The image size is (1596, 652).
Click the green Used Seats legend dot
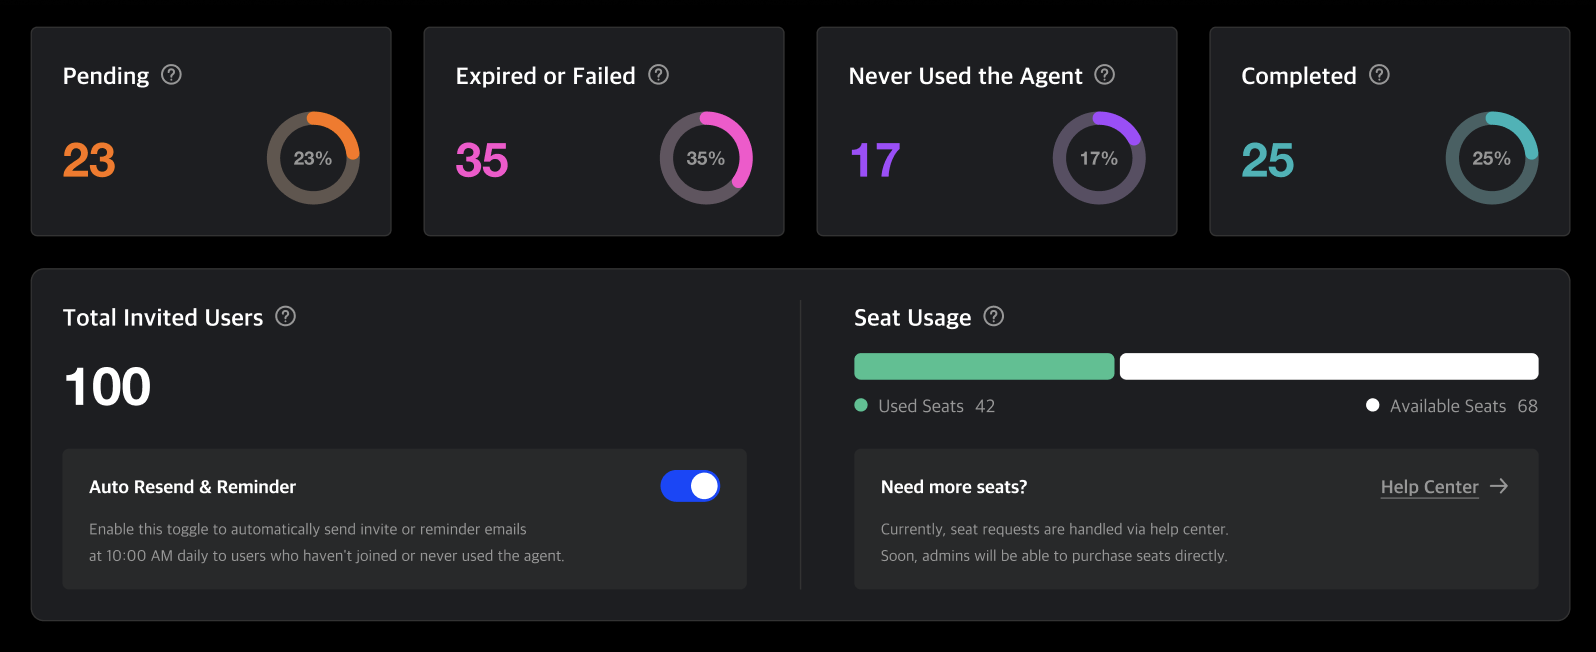pyautogui.click(x=860, y=405)
